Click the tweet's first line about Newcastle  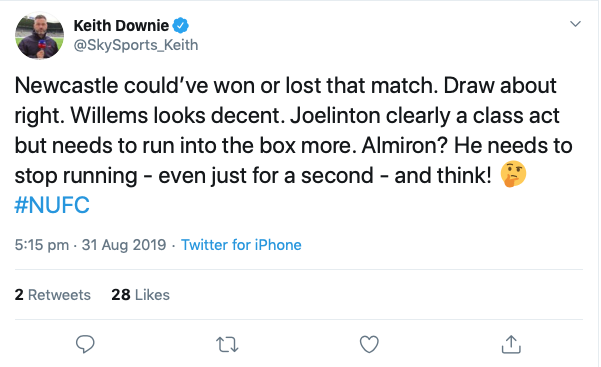[x=285, y=85]
